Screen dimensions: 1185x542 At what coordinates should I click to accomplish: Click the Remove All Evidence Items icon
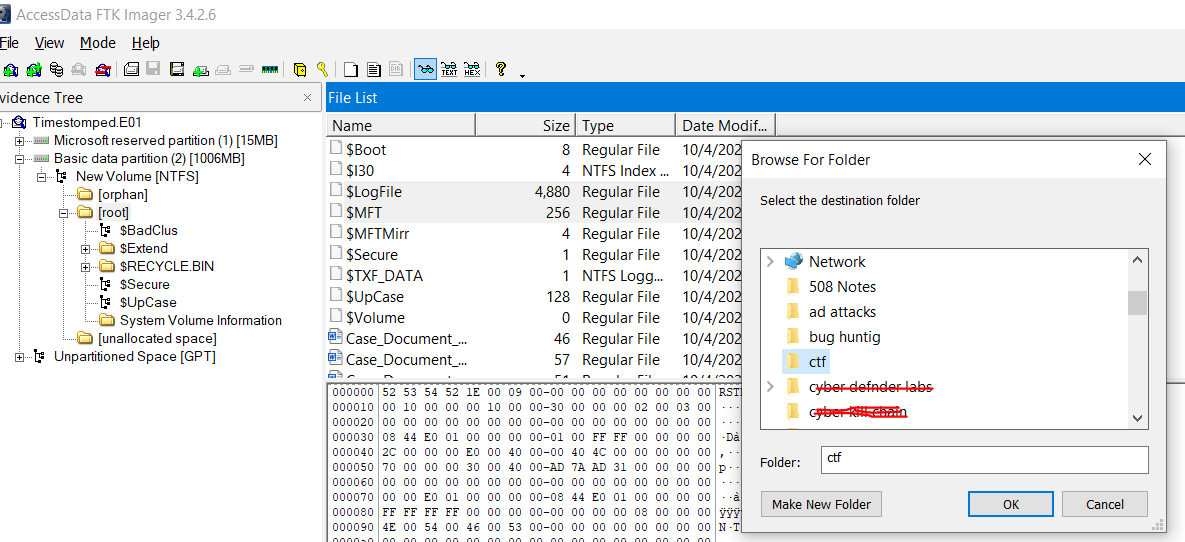click(102, 70)
